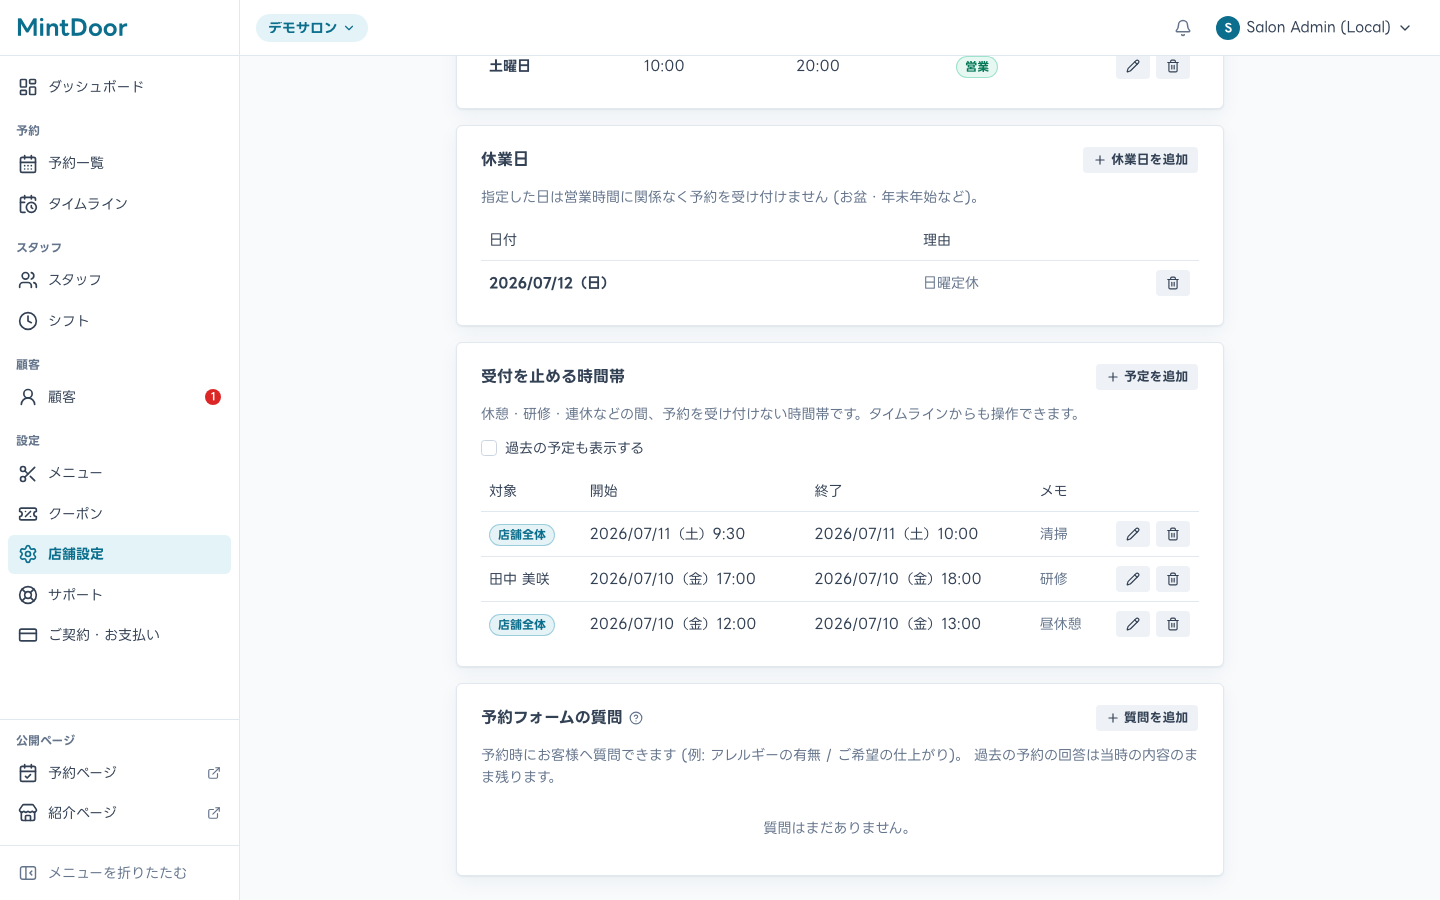
Task: Delete the 清掃 blocked time entry
Action: coord(1173,534)
